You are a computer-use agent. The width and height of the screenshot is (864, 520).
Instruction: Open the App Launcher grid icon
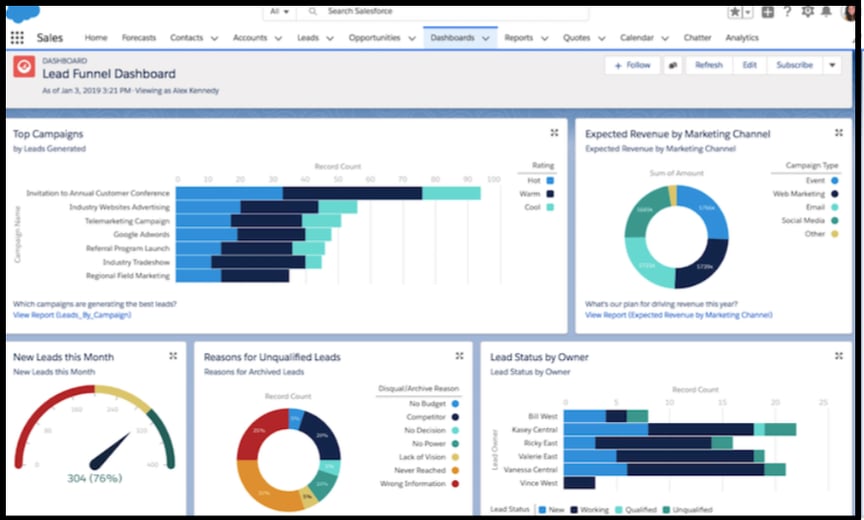17,37
